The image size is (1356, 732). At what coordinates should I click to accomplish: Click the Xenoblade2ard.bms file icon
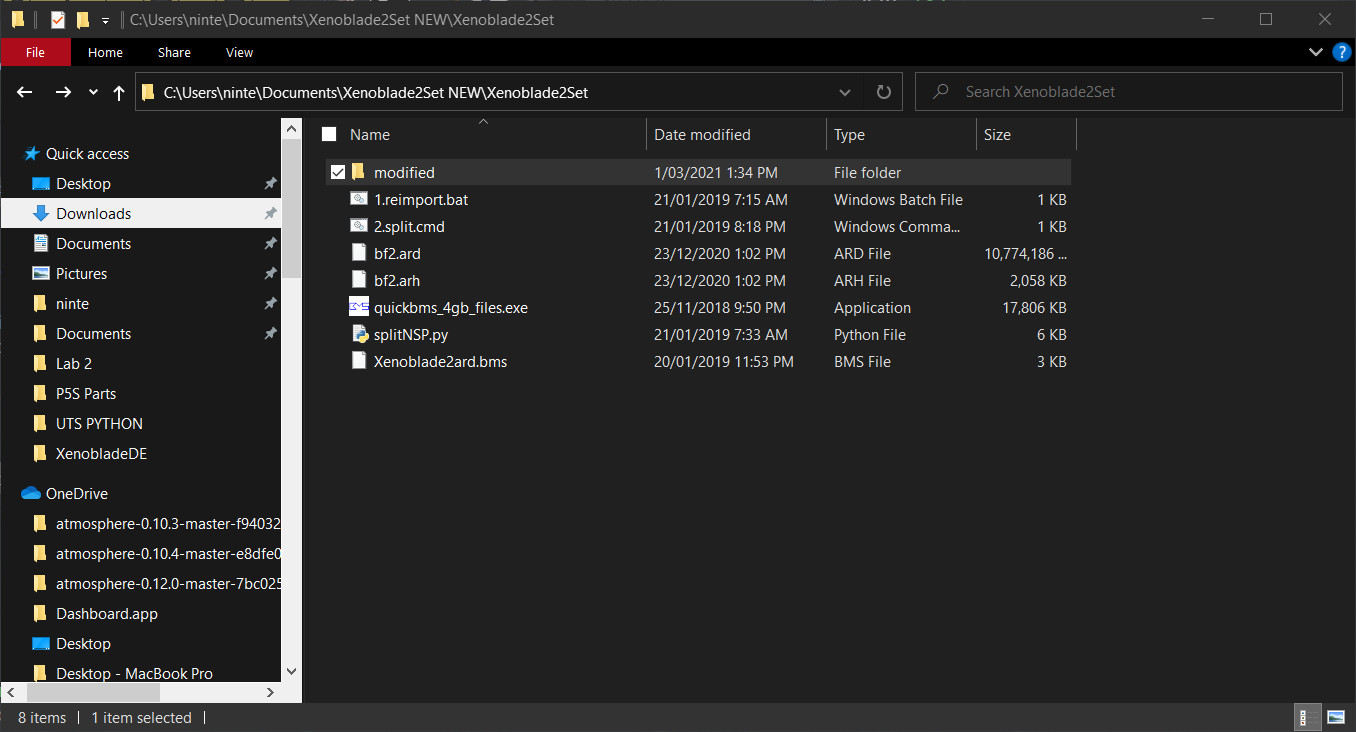[x=359, y=361]
